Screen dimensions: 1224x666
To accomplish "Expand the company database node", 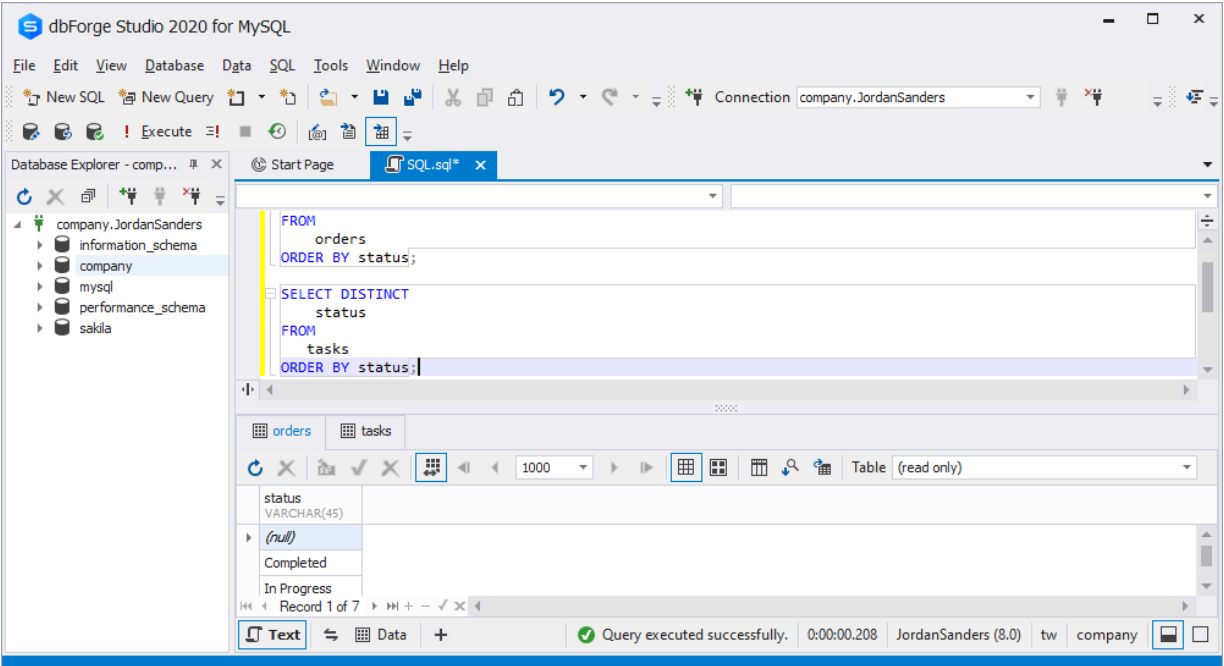I will coord(40,266).
